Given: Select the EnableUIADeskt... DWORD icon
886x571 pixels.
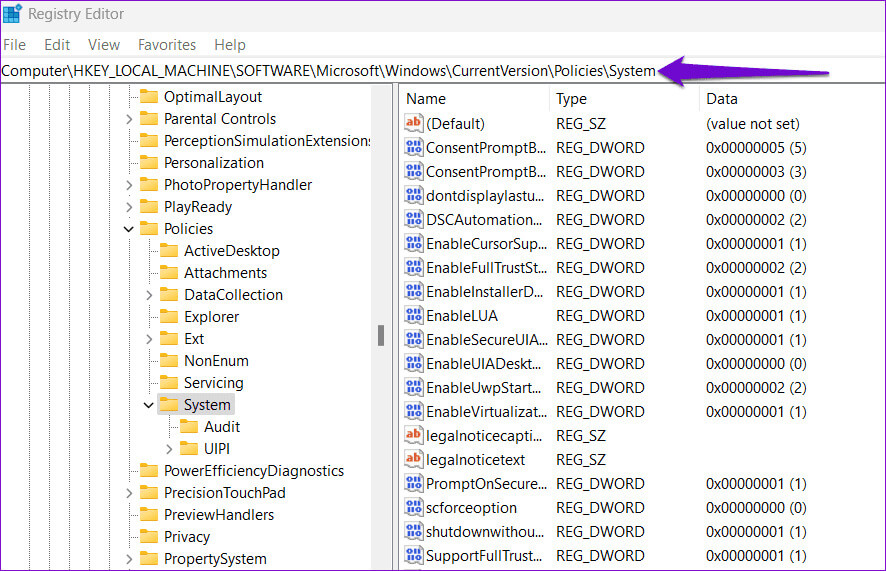Looking at the screenshot, I should [x=414, y=363].
